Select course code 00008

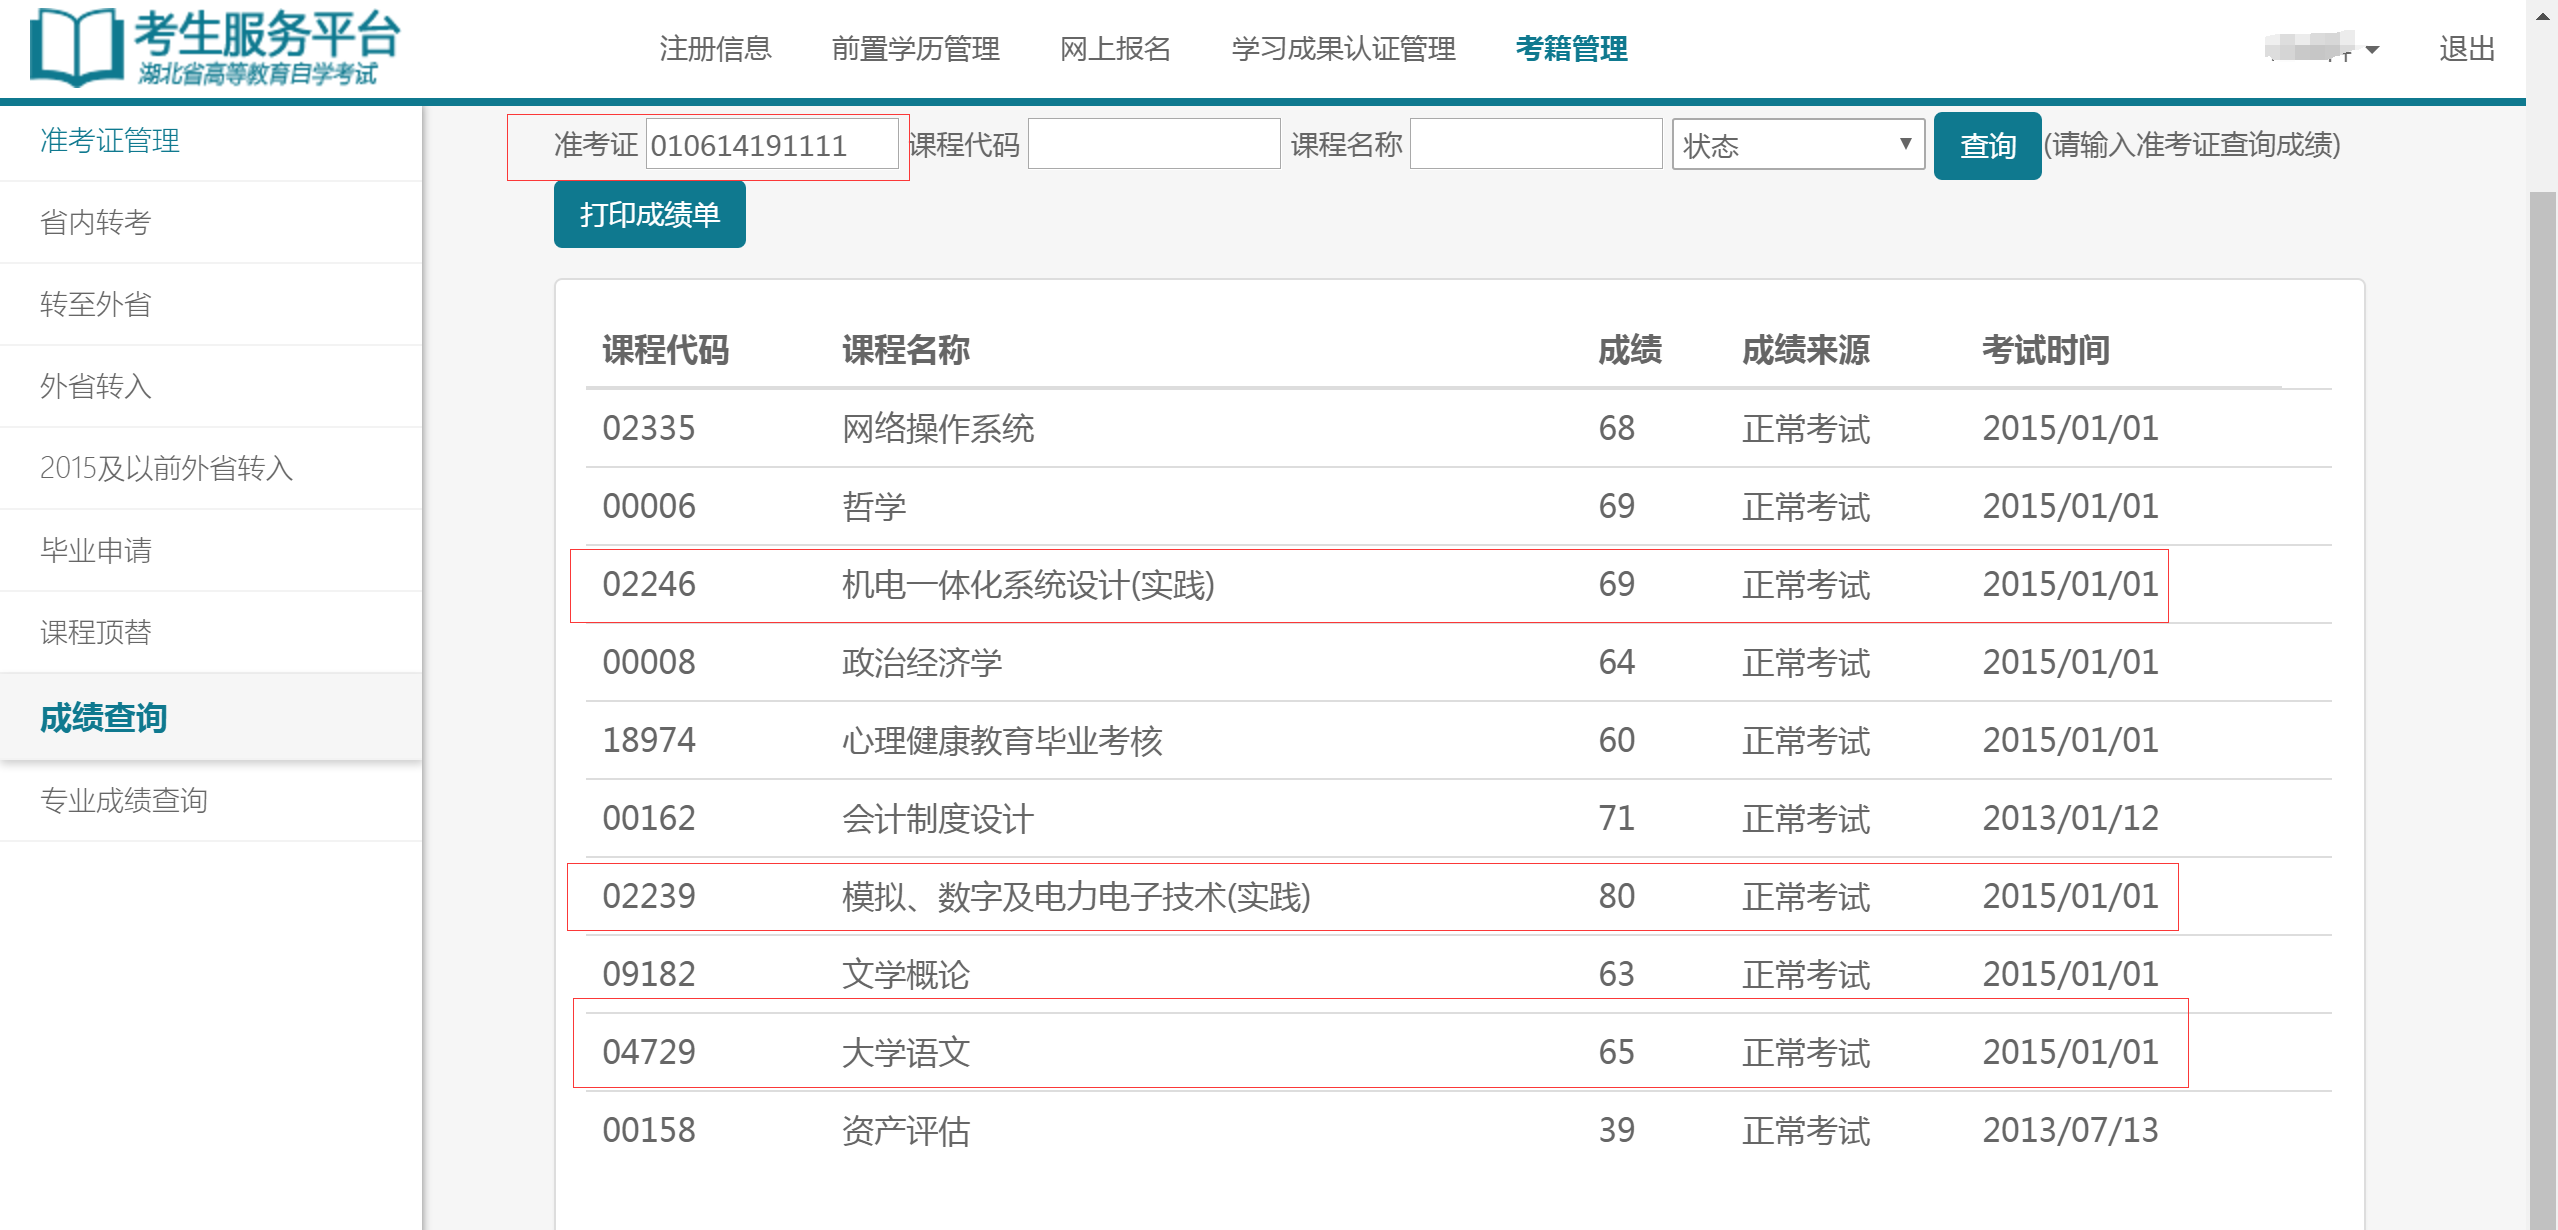click(x=648, y=662)
